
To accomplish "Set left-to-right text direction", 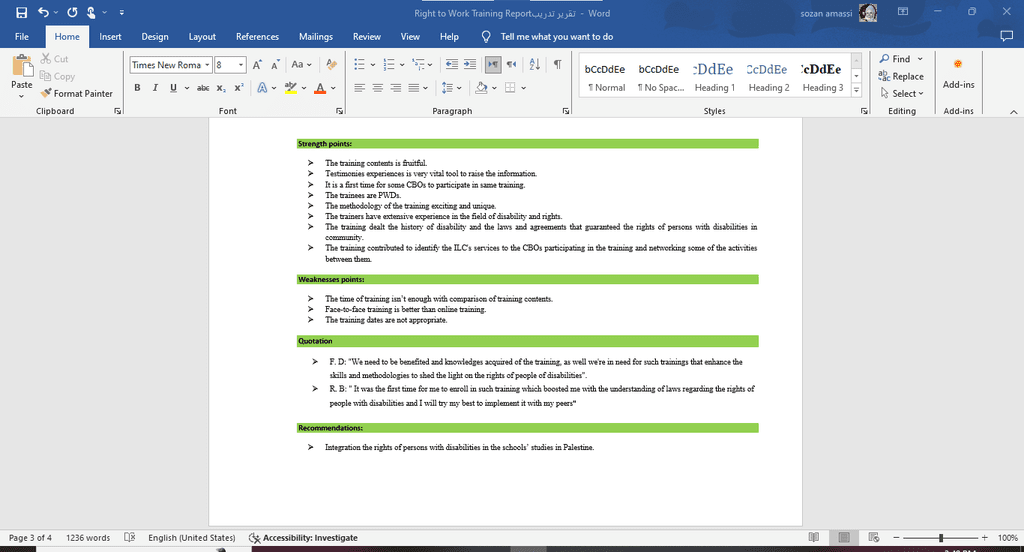I will point(493,64).
